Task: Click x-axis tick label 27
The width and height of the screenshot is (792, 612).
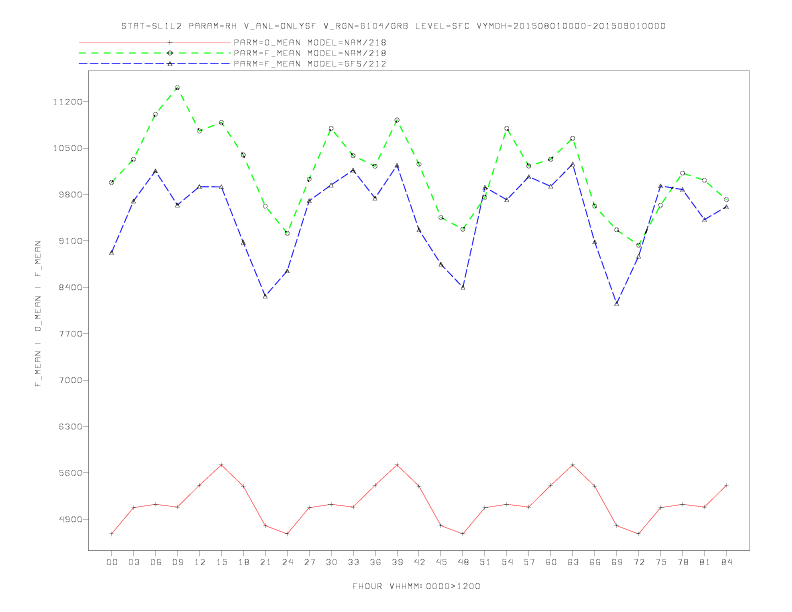Action: pos(309,562)
